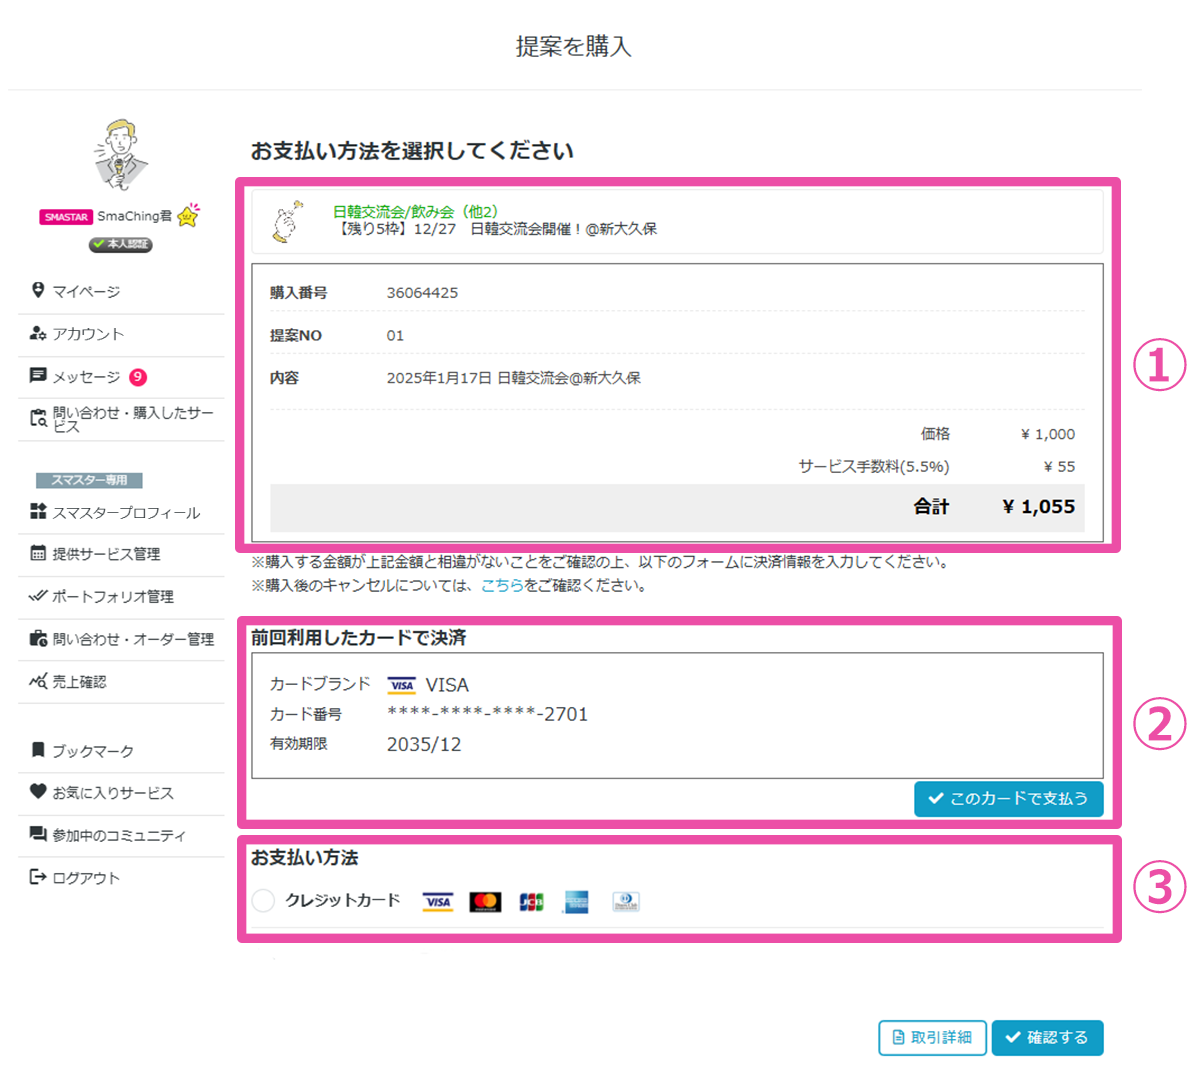This screenshot has height=1084, width=1200.
Task: Open 売上確認 from the sidebar
Action: point(79,682)
